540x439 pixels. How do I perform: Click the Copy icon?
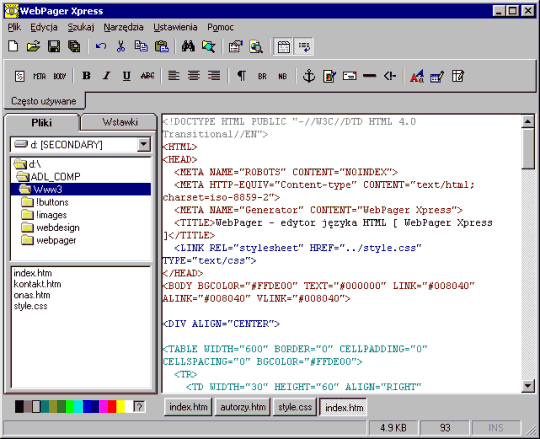(x=141, y=46)
